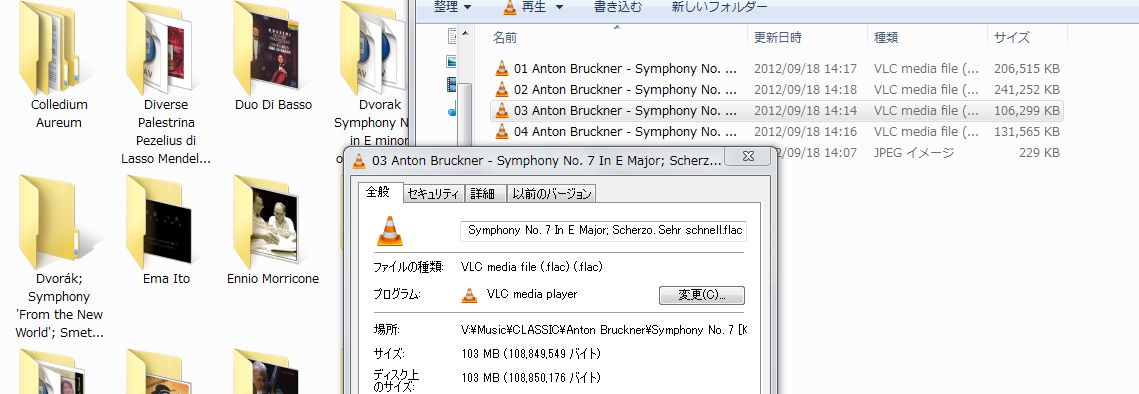
Task: Click VLC cone icon of track 01
Action: tap(501, 69)
